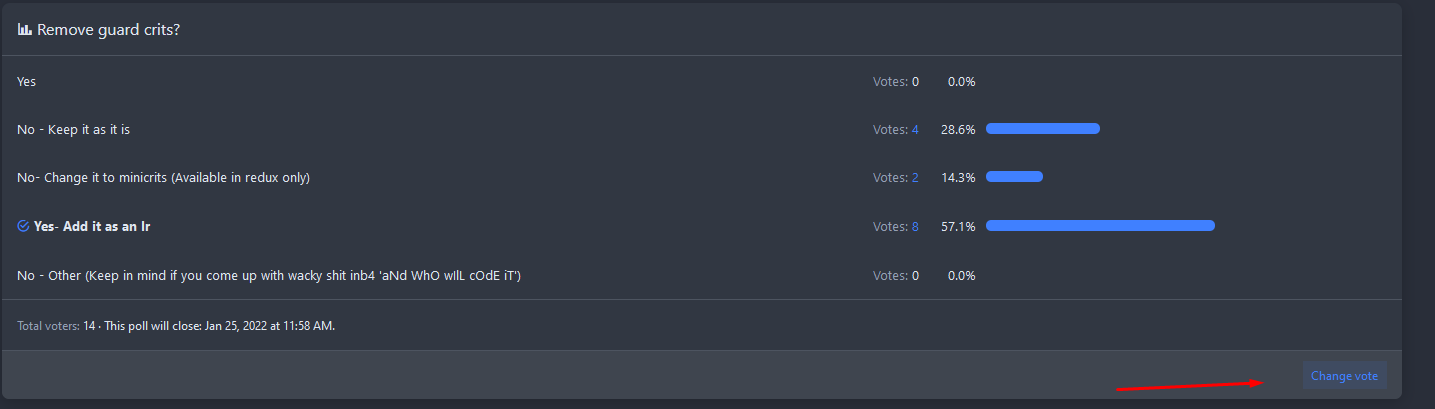Select "No - Keep it as it is" option
The width and height of the screenshot is (1435, 409).
pyautogui.click(x=74, y=129)
